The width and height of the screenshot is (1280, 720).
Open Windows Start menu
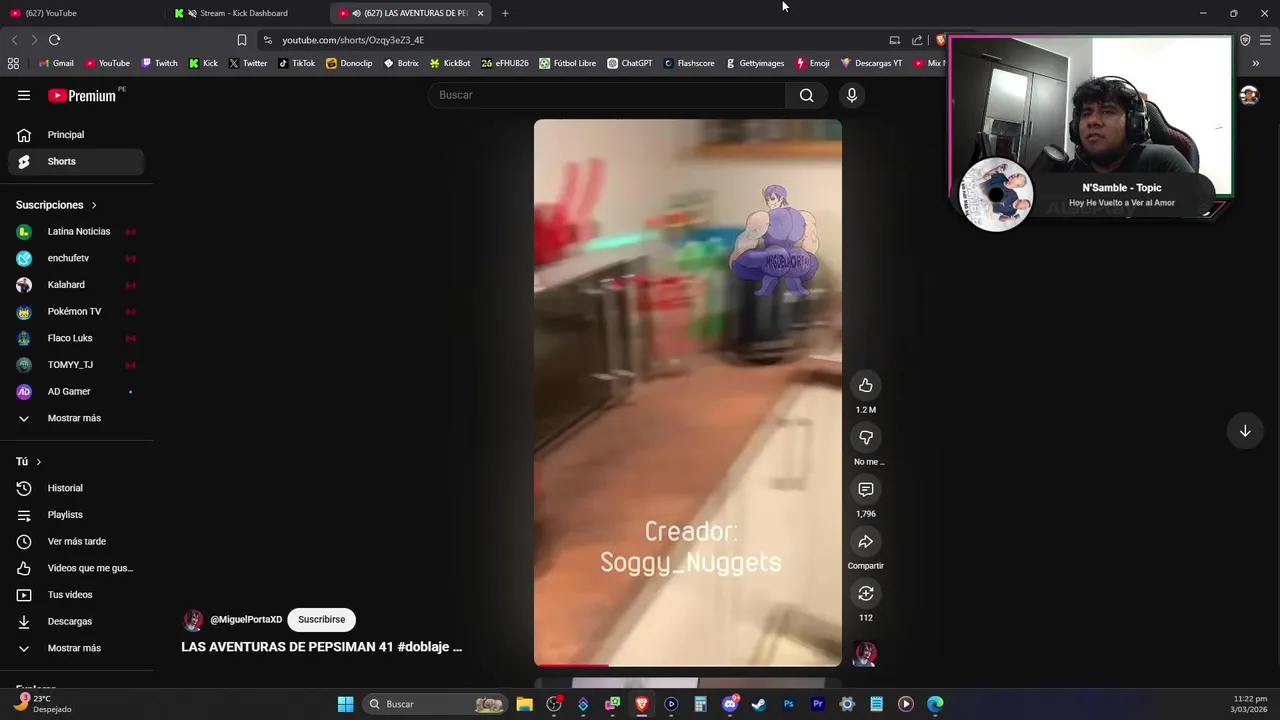(345, 704)
